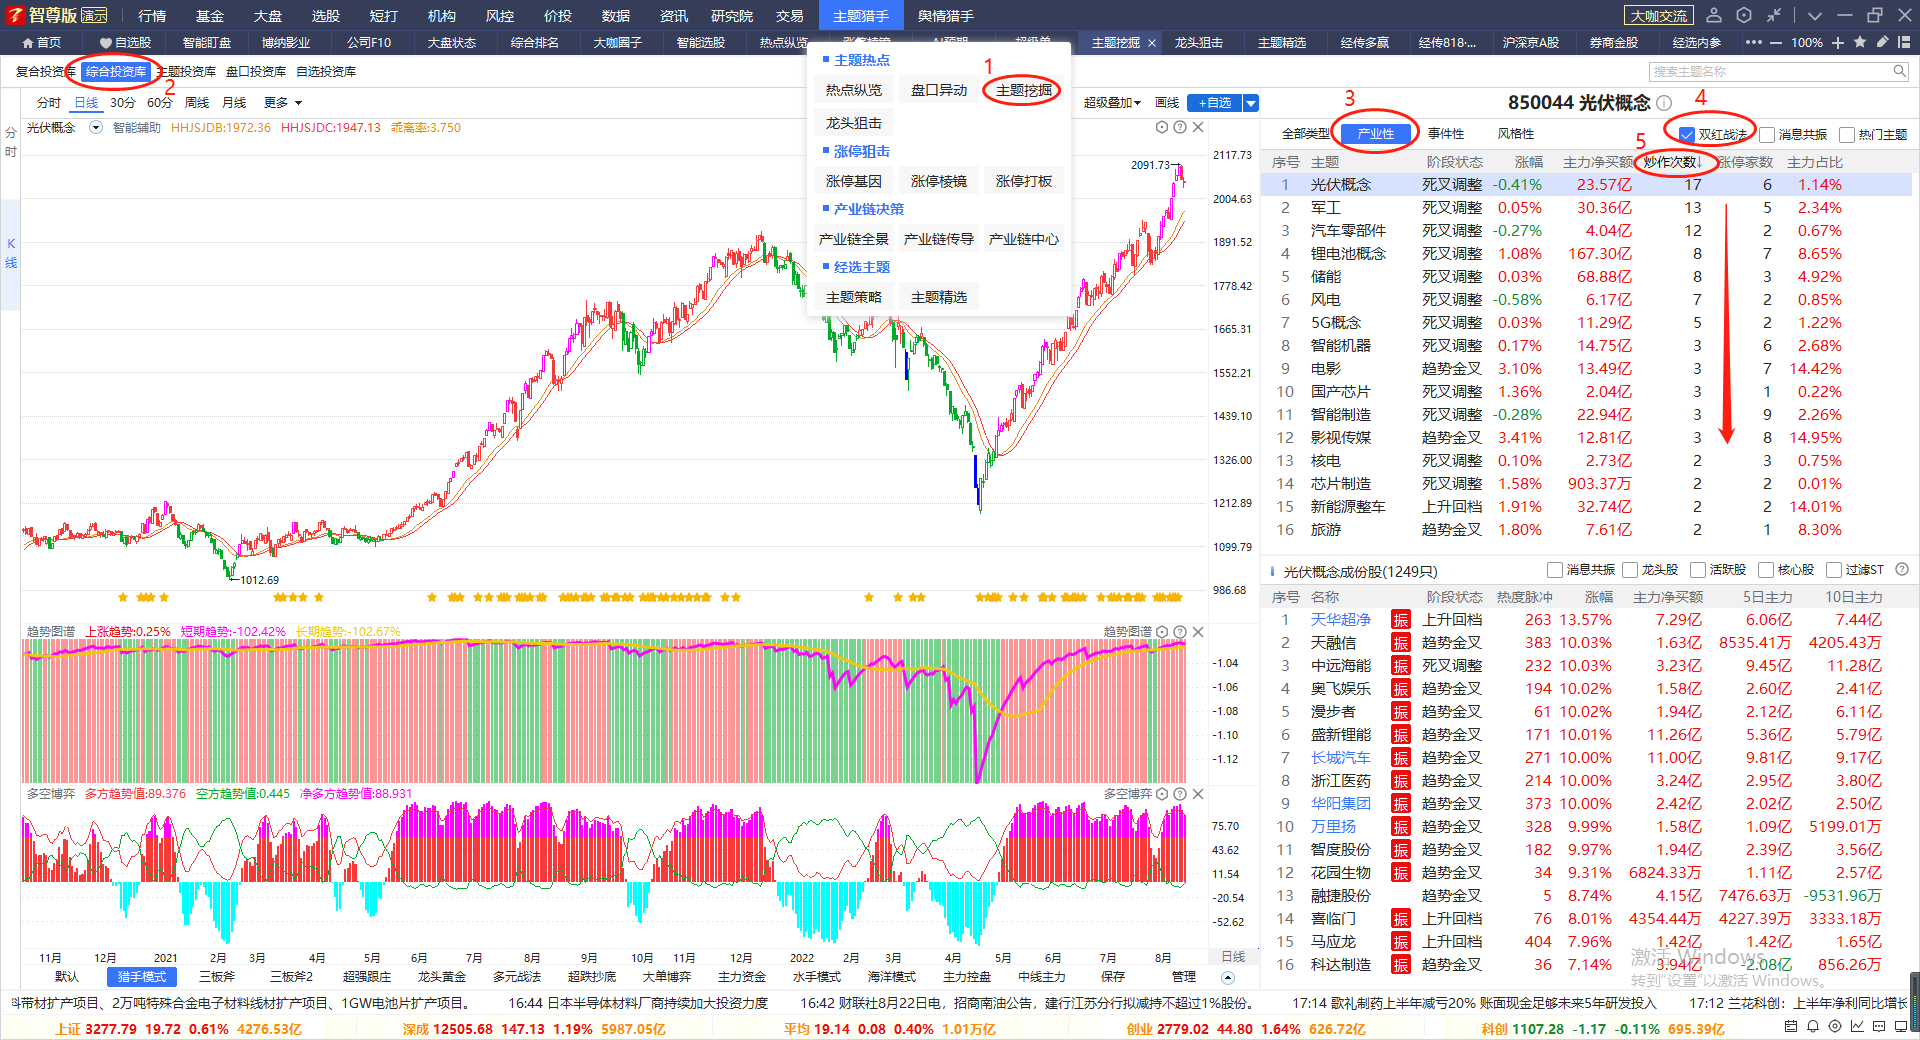This screenshot has height=1040, width=1920.
Task: Click the settings icon on 多空博弈 panel
Action: point(1162,794)
